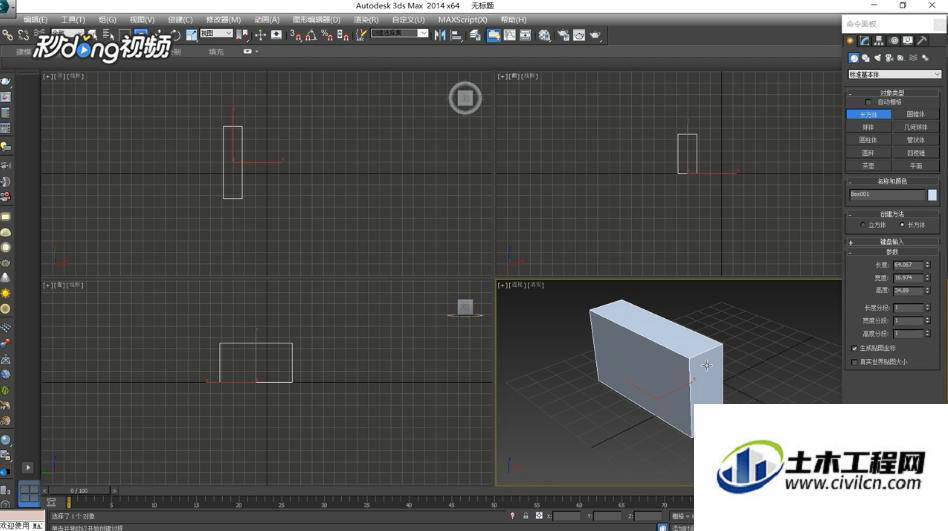Click the GeoSphere primitive button
948x531 pixels.
916,127
